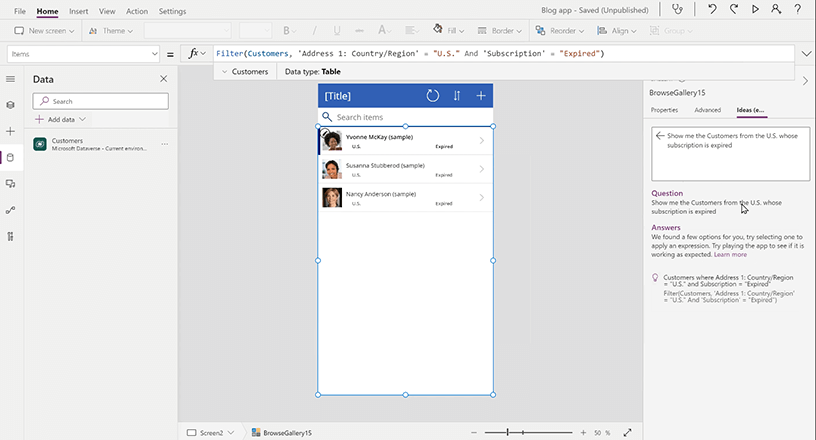This screenshot has width=816, height=440.
Task: Click the Insert plus sidebar icon
Action: coord(10,131)
